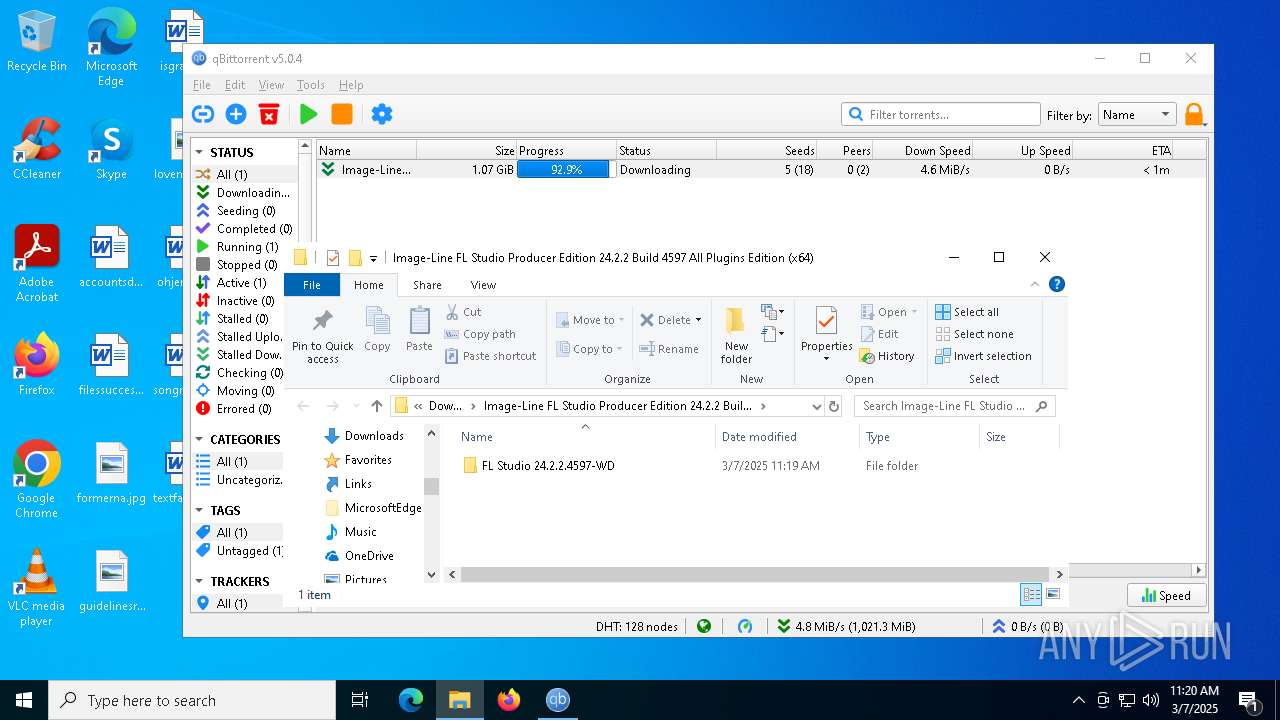
Task: Click Cut in the Clipboard group
Action: pos(463,312)
